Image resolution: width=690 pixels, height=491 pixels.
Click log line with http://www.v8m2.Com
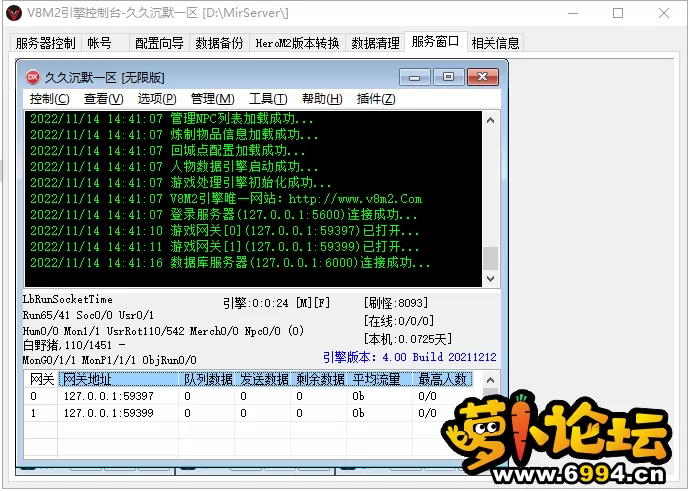(x=226, y=199)
